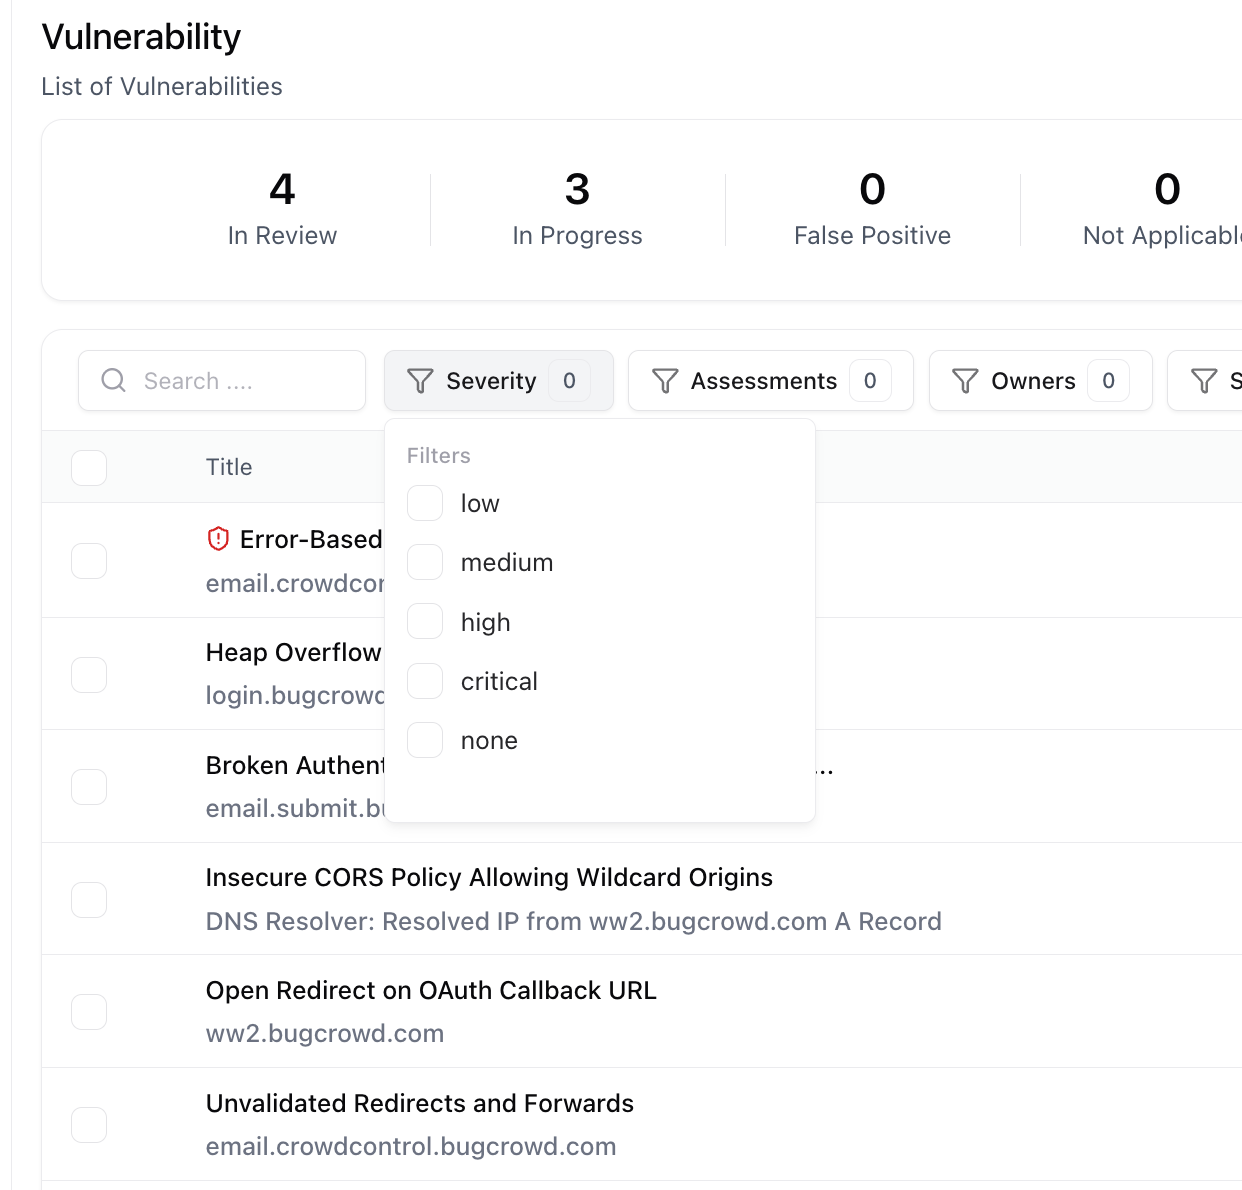
Task: Check the low severity filter
Action: click(x=425, y=503)
